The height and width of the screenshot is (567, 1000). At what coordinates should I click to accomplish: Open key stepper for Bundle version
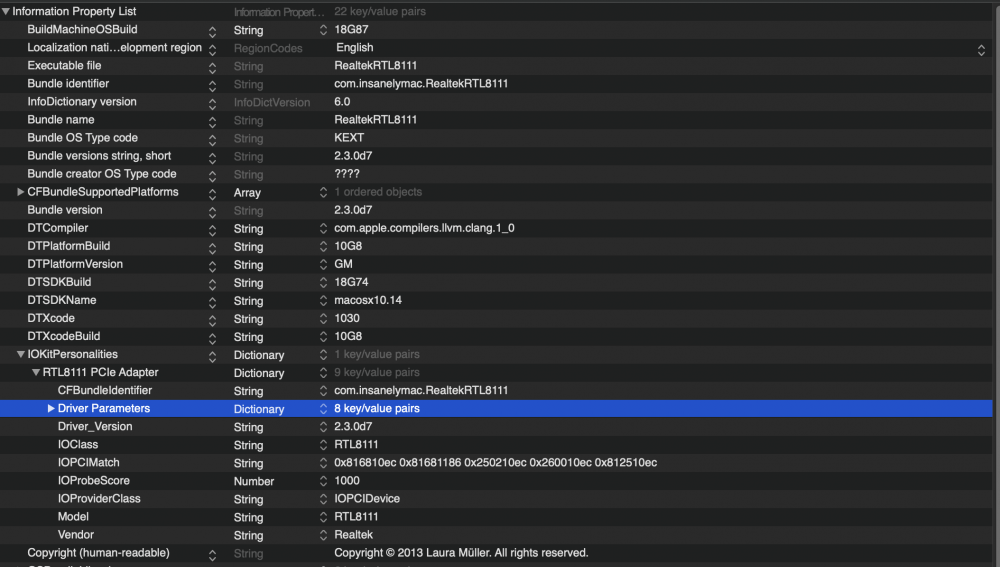click(212, 212)
